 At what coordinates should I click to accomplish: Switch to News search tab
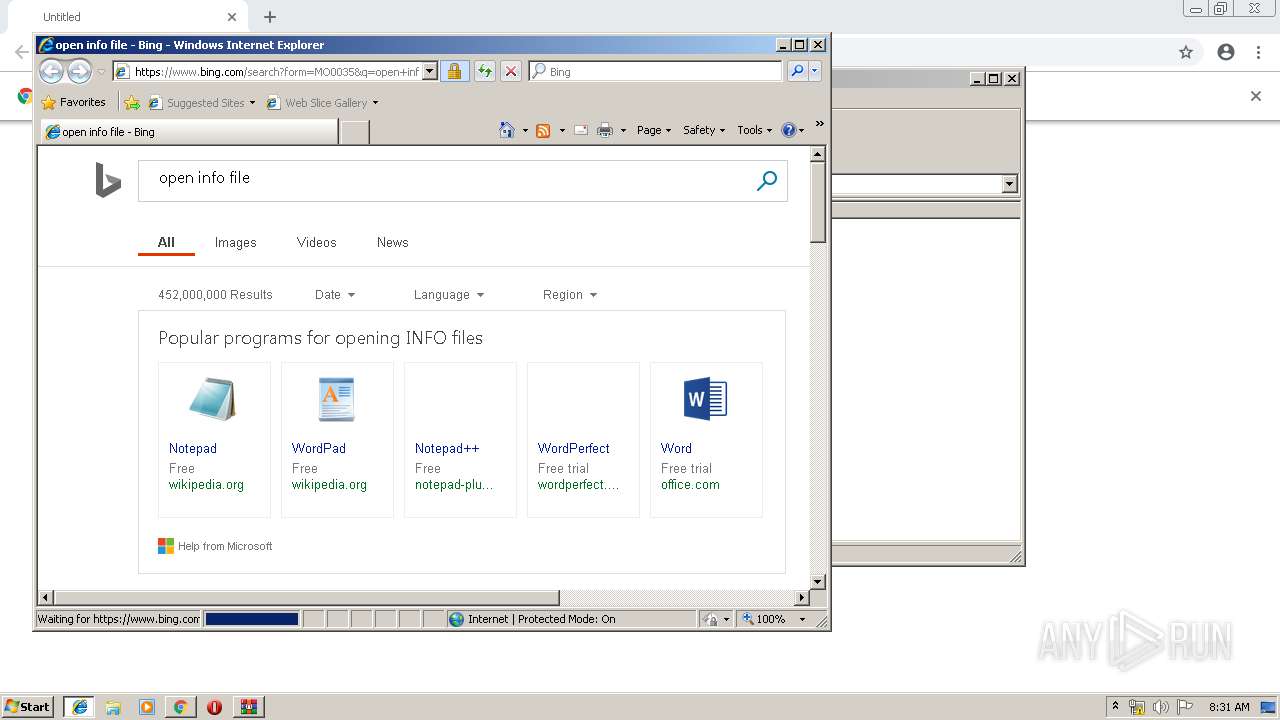tap(392, 242)
